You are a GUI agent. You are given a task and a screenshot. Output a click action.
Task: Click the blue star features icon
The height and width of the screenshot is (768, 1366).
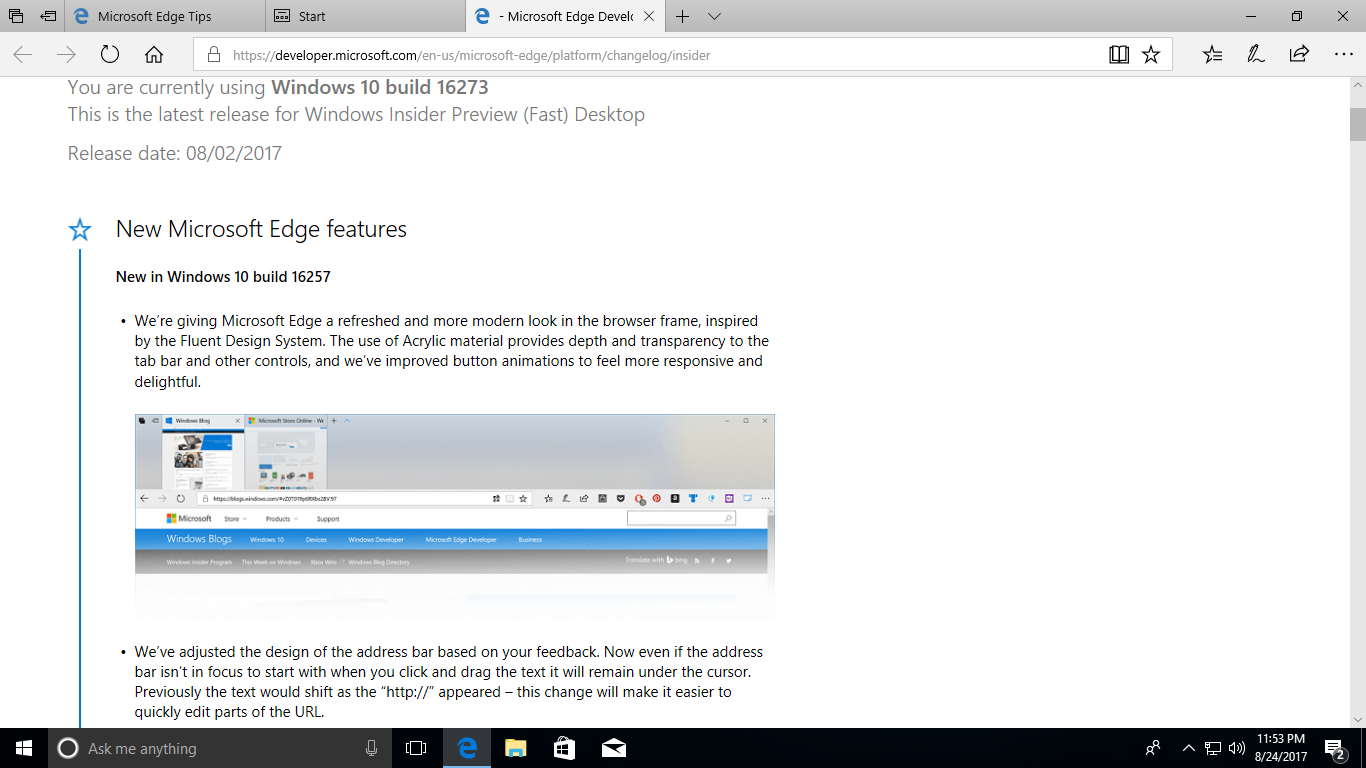(x=80, y=230)
